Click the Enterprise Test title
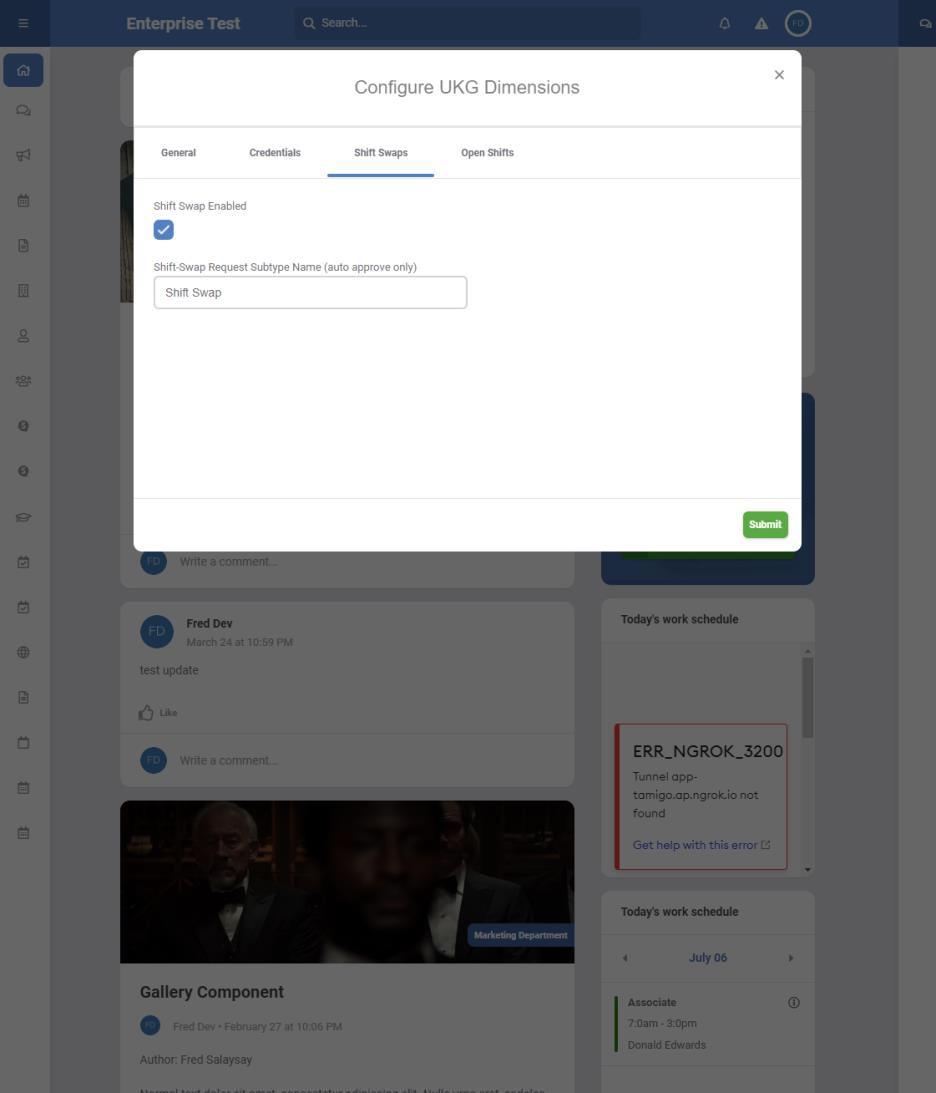Screen dimensions: 936x1093 pyautogui.click(x=183, y=23)
